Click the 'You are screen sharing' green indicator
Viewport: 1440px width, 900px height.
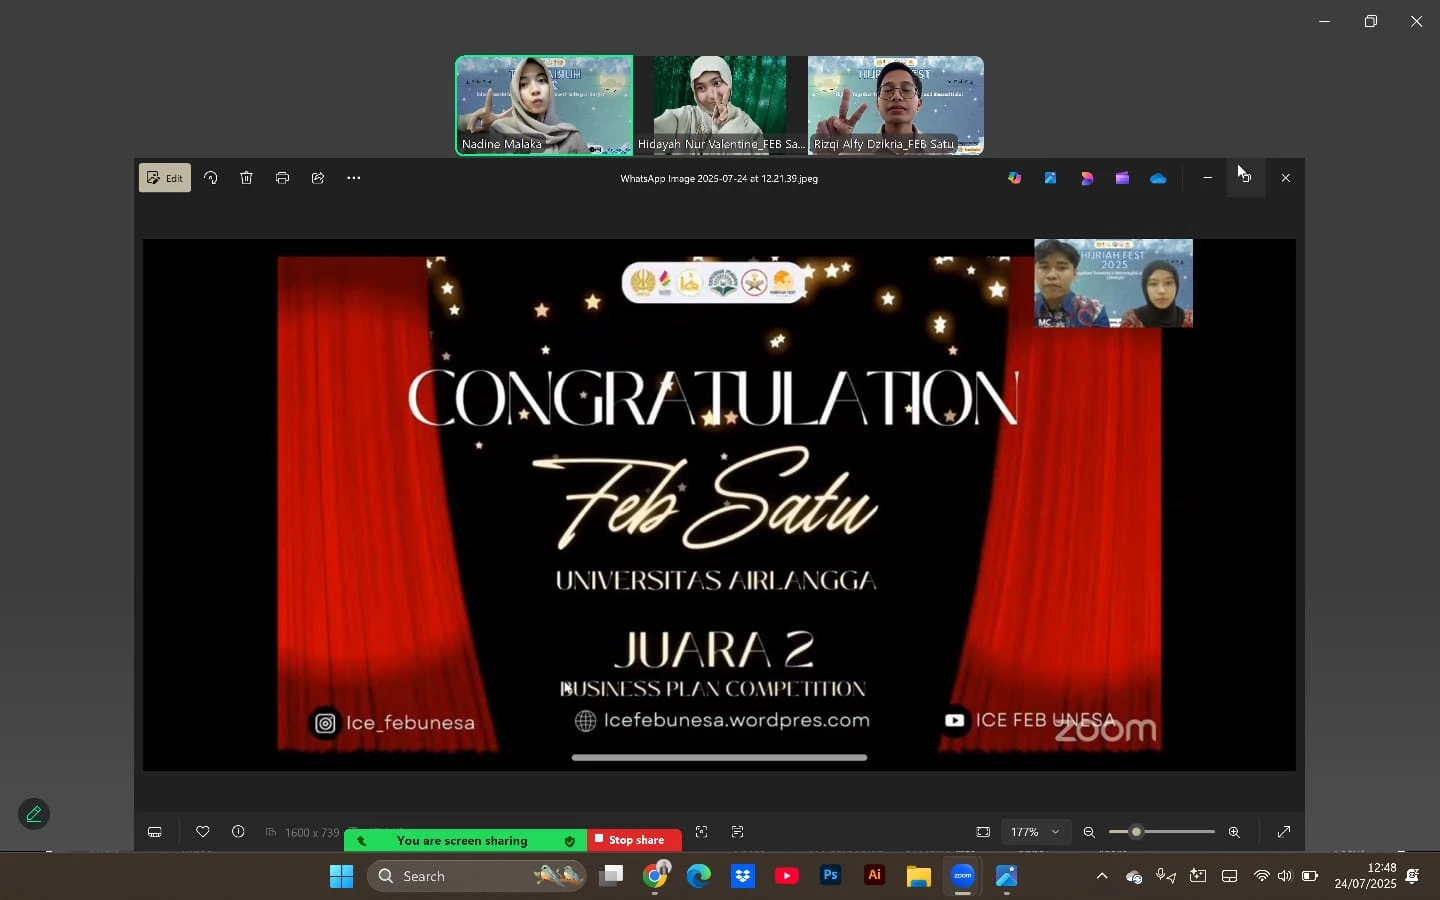coord(466,841)
